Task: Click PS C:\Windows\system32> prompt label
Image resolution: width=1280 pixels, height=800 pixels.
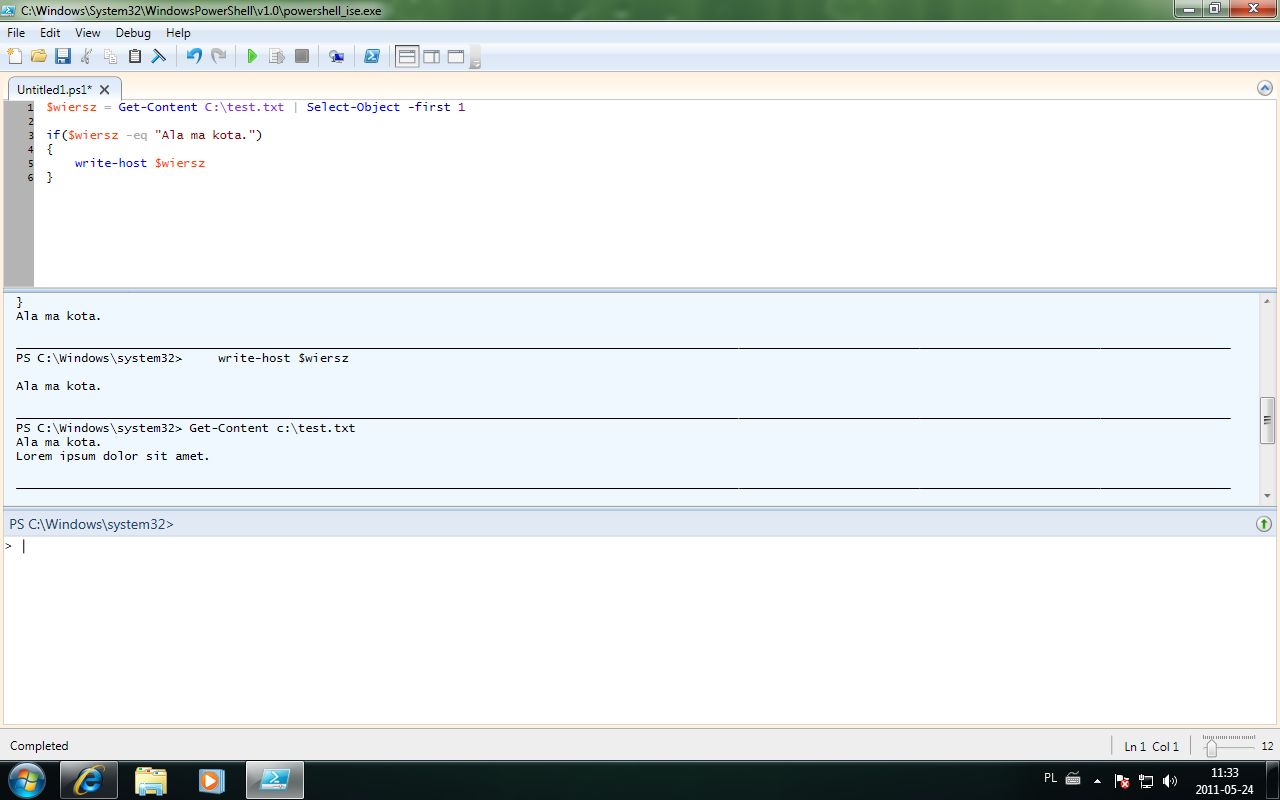Action: 91,524
